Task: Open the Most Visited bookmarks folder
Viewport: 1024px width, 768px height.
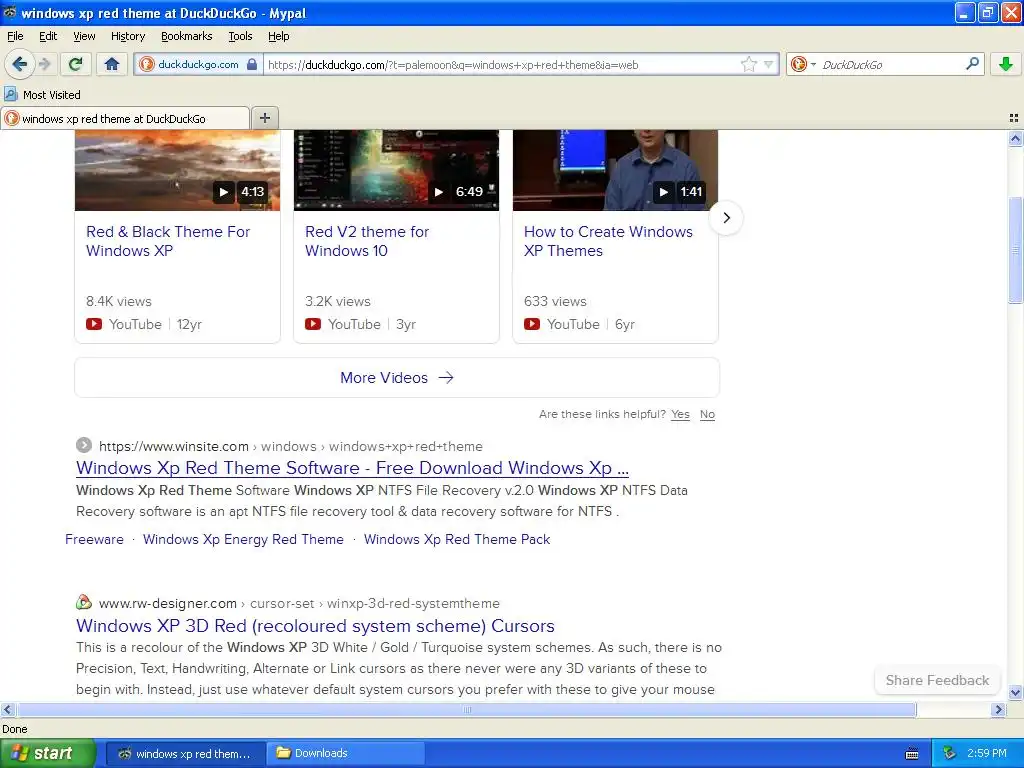Action: coord(42,95)
